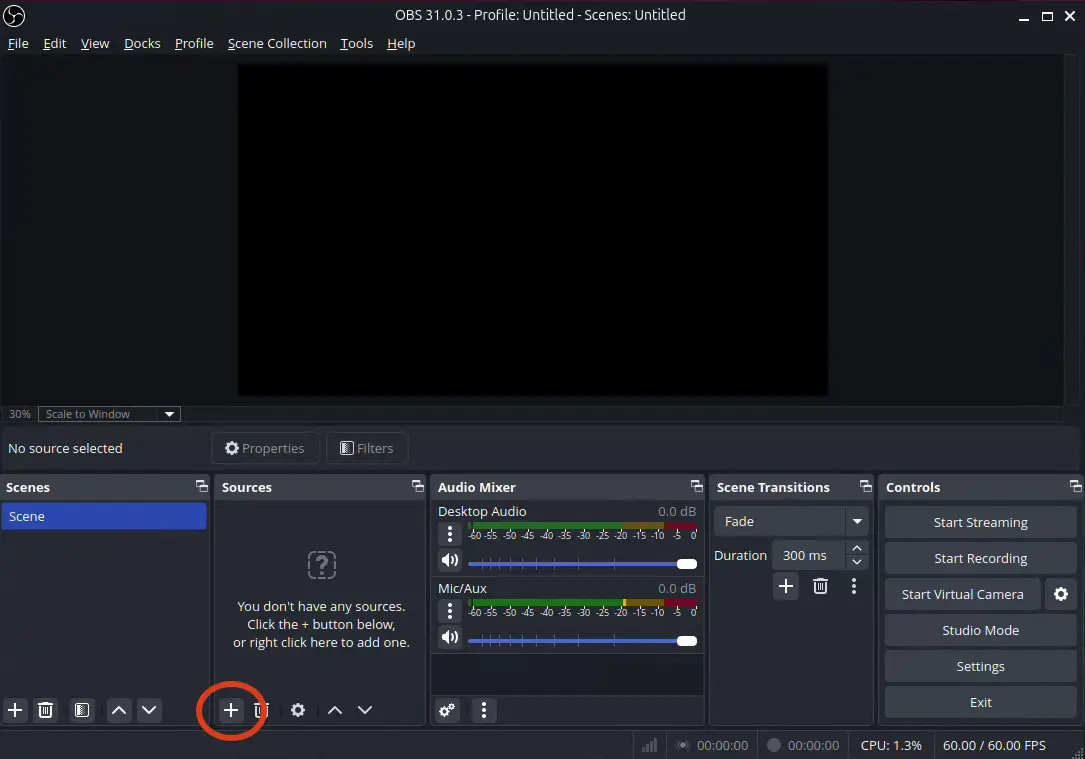
Task: Click the Mic/Aux 0.0 dB value
Action: click(677, 588)
